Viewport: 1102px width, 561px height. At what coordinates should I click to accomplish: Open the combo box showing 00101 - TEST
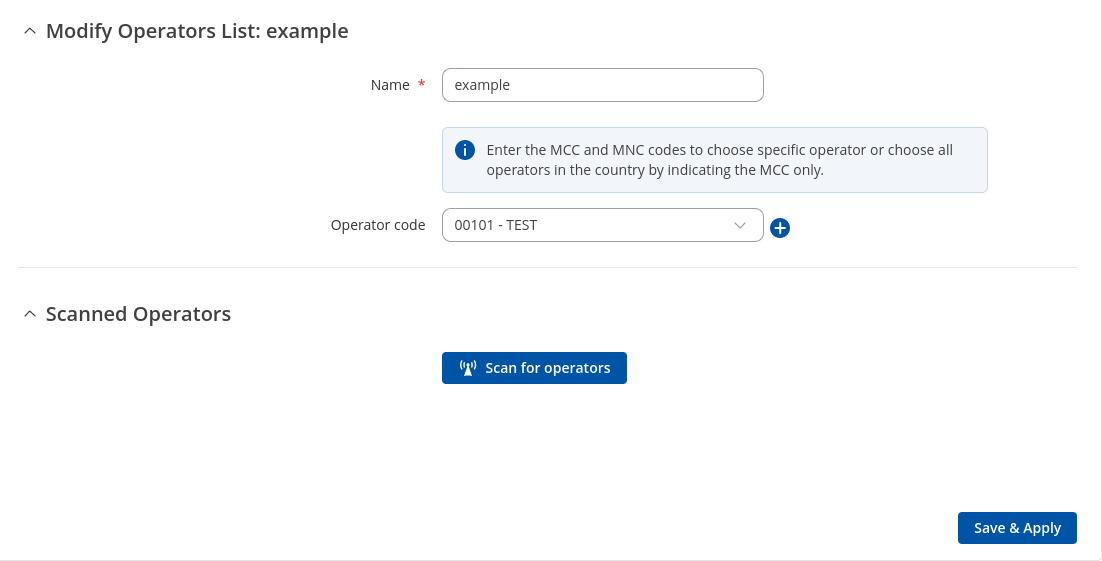(590, 225)
